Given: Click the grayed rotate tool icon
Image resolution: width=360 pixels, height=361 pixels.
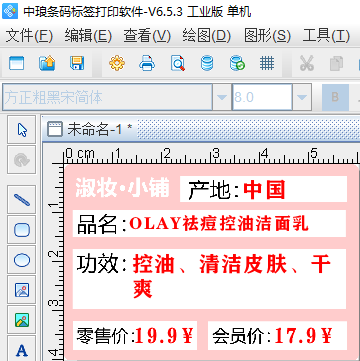Looking at the screenshot, I should click(22, 160).
